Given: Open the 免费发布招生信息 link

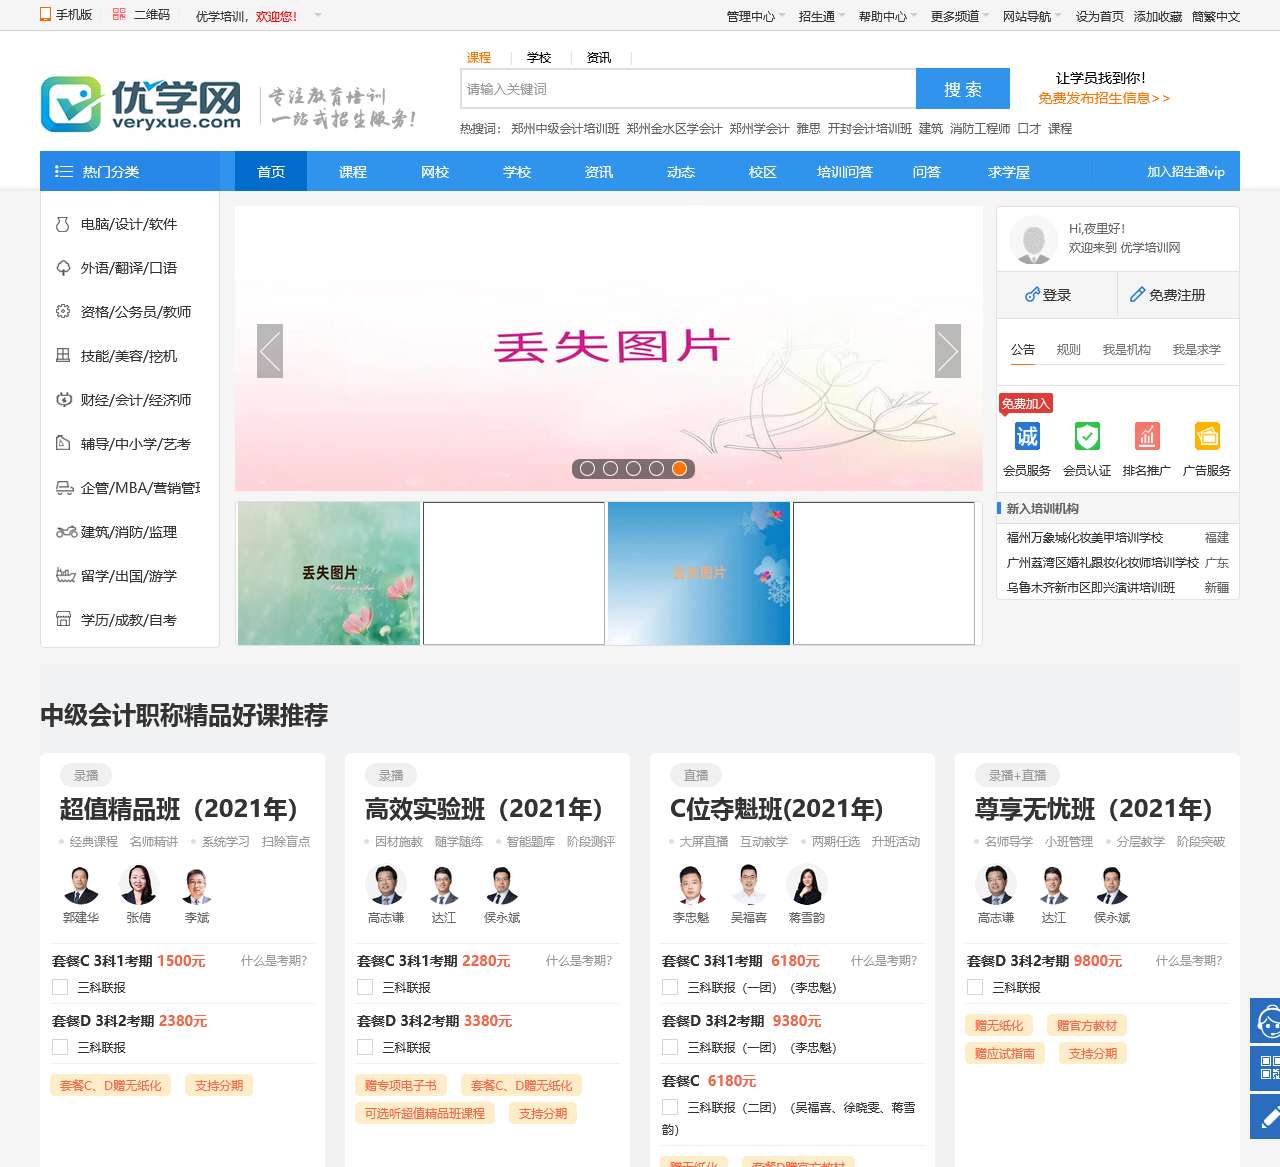Looking at the screenshot, I should (x=1103, y=97).
